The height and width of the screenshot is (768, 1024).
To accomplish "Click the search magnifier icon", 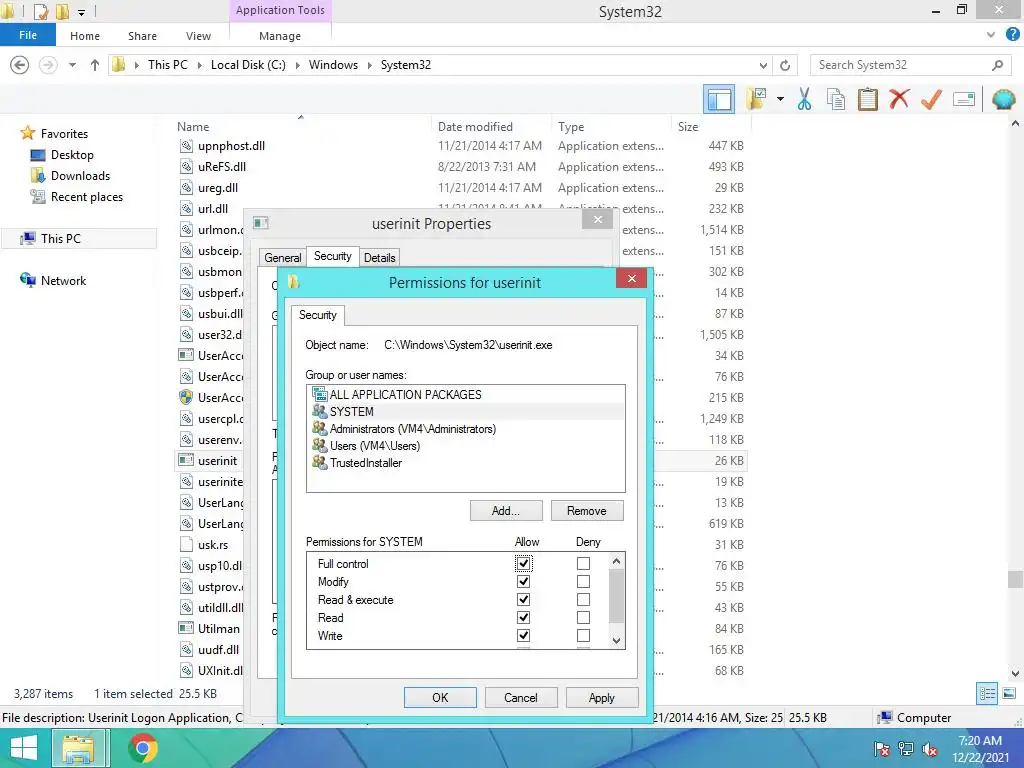I will pyautogui.click(x=997, y=65).
